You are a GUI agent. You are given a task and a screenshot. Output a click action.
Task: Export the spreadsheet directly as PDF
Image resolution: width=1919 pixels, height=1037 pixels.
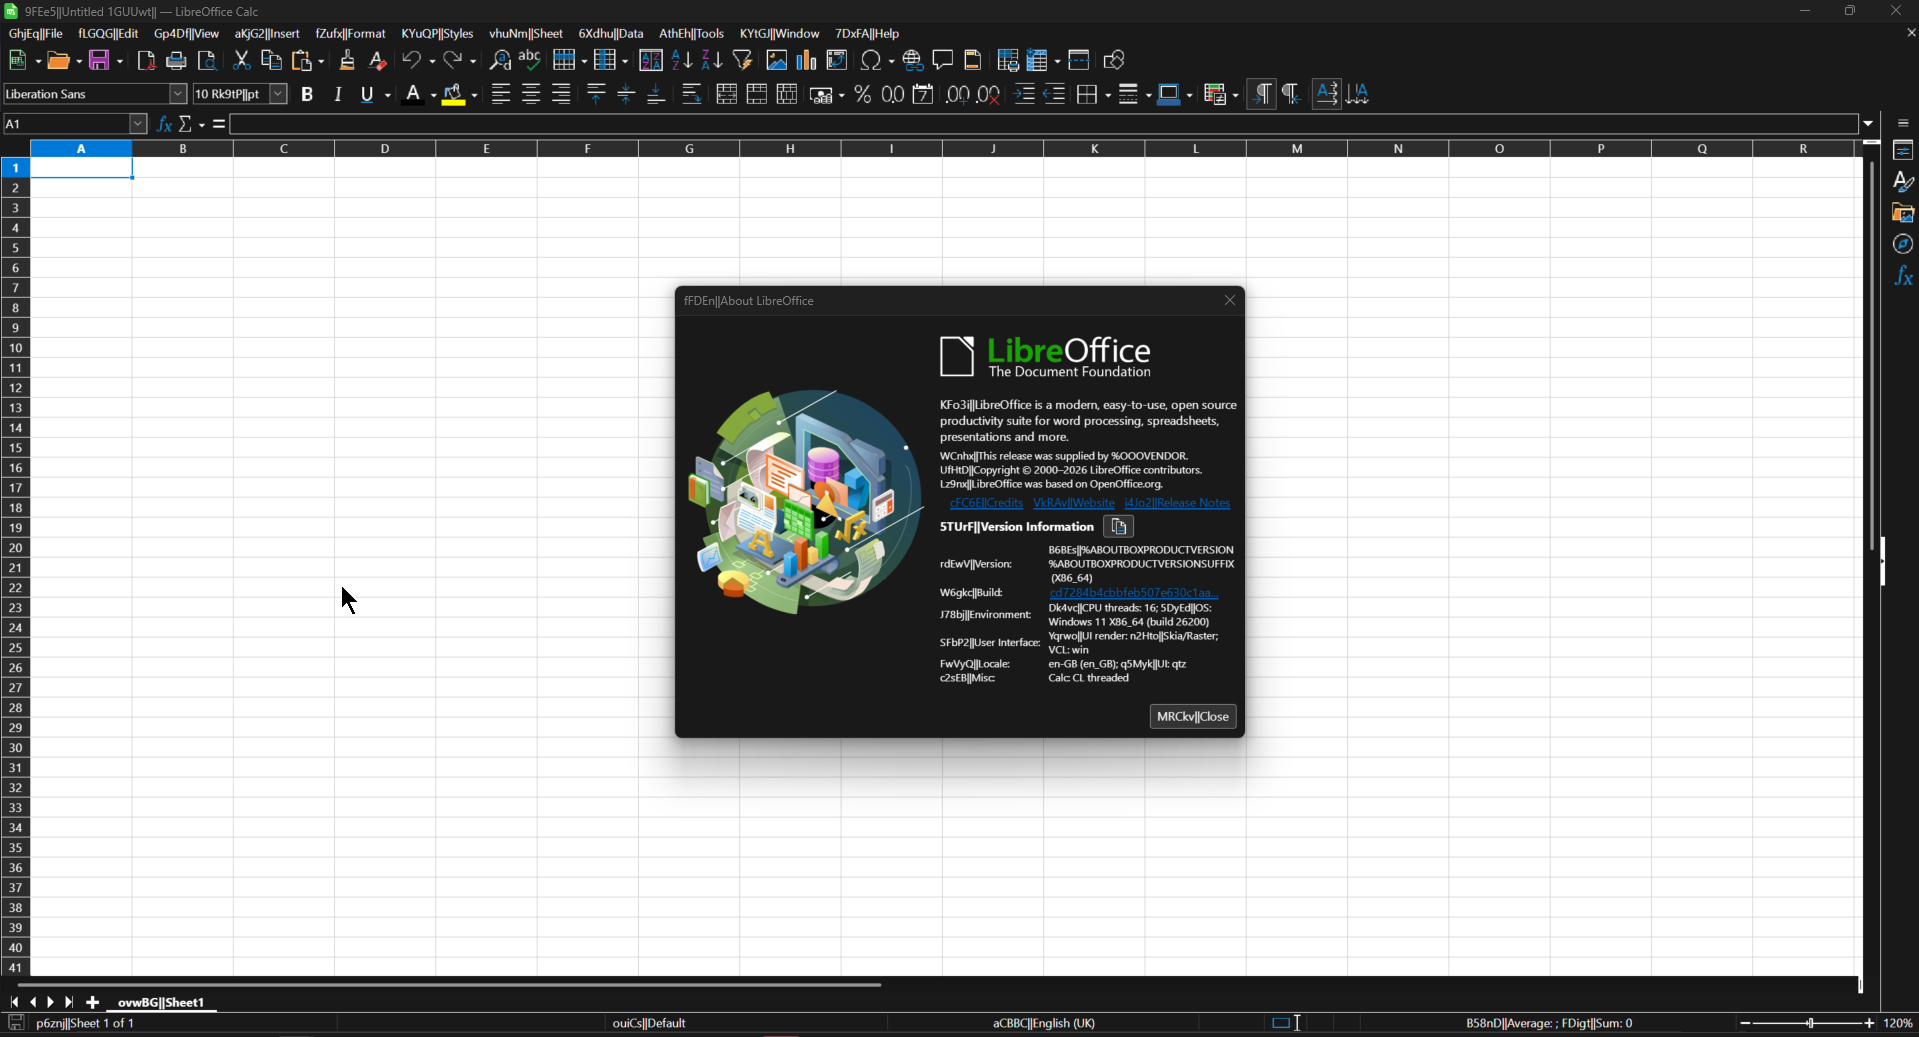coord(146,61)
